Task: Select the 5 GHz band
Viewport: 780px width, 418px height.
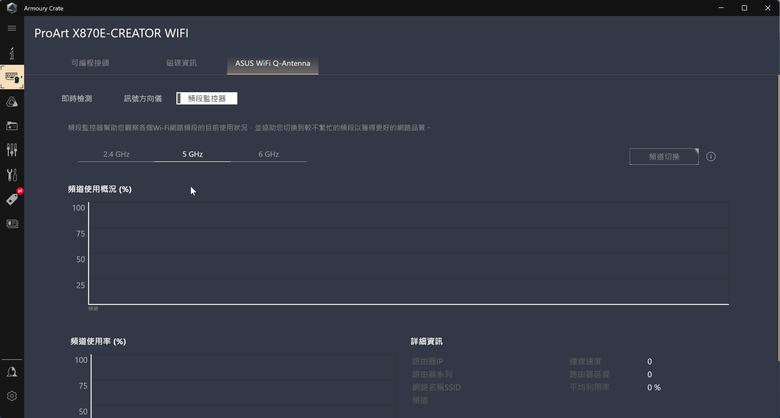Action: click(193, 154)
